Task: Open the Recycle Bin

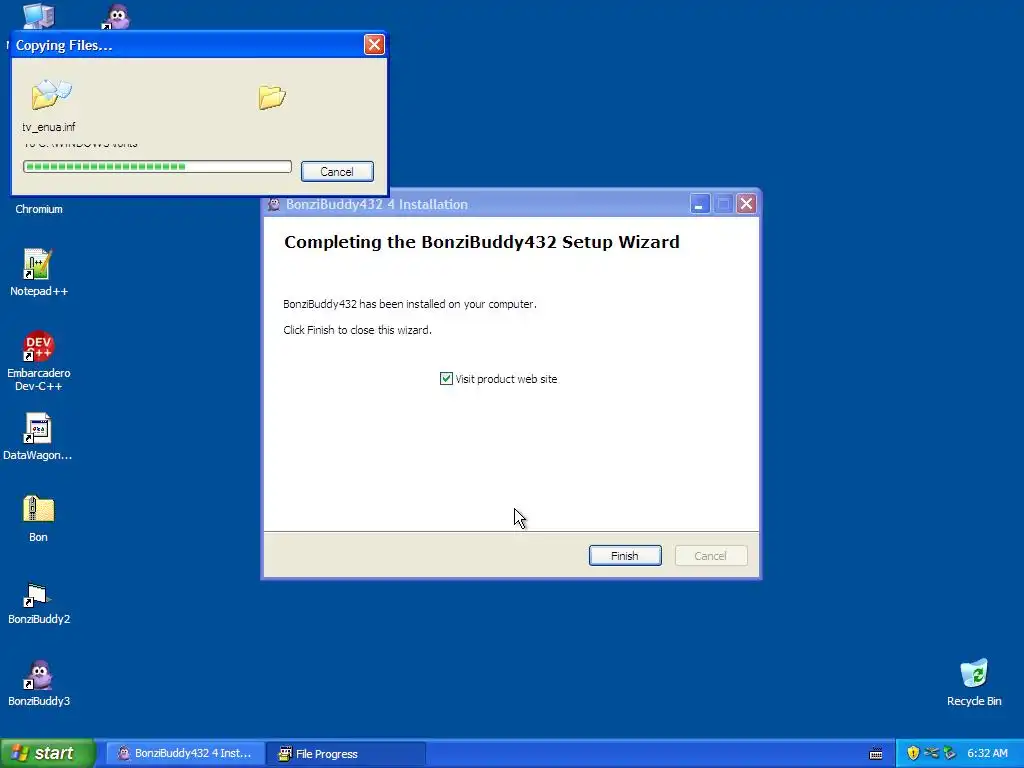Action: [974, 683]
